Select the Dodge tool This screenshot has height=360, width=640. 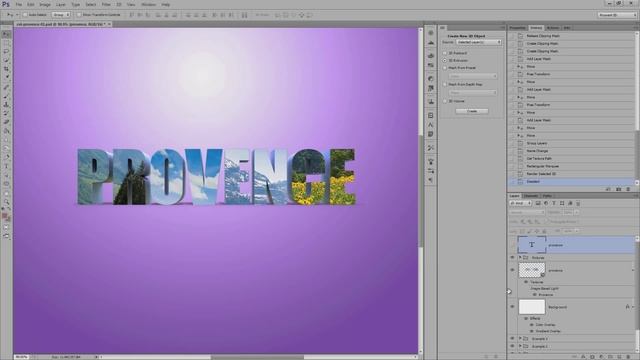(6, 148)
